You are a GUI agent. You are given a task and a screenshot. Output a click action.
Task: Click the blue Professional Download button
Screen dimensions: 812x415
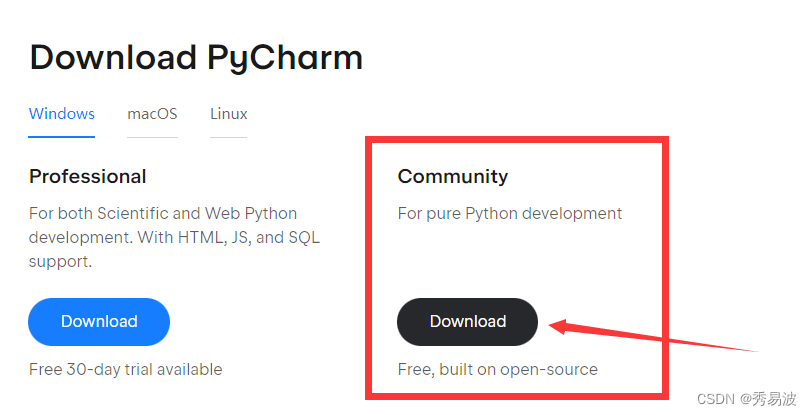pos(99,321)
